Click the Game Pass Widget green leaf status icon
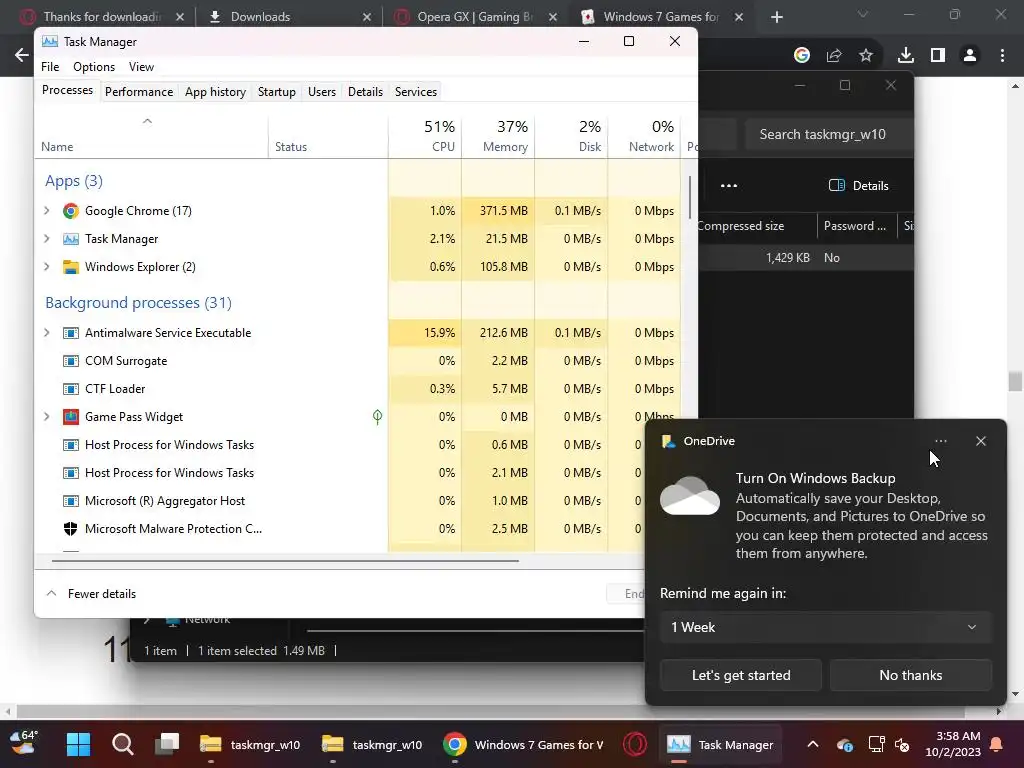Viewport: 1024px width, 768px height. [x=377, y=417]
